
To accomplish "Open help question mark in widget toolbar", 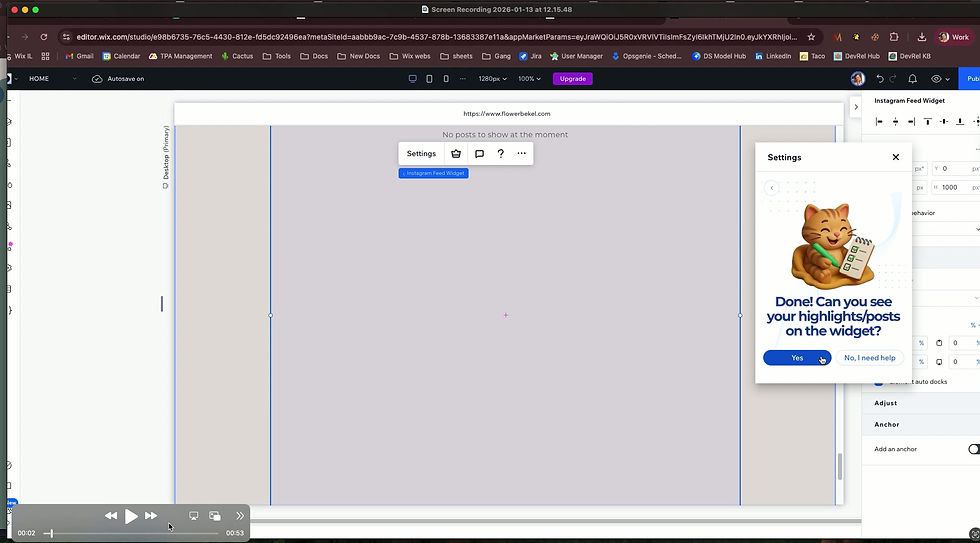I will [x=501, y=154].
